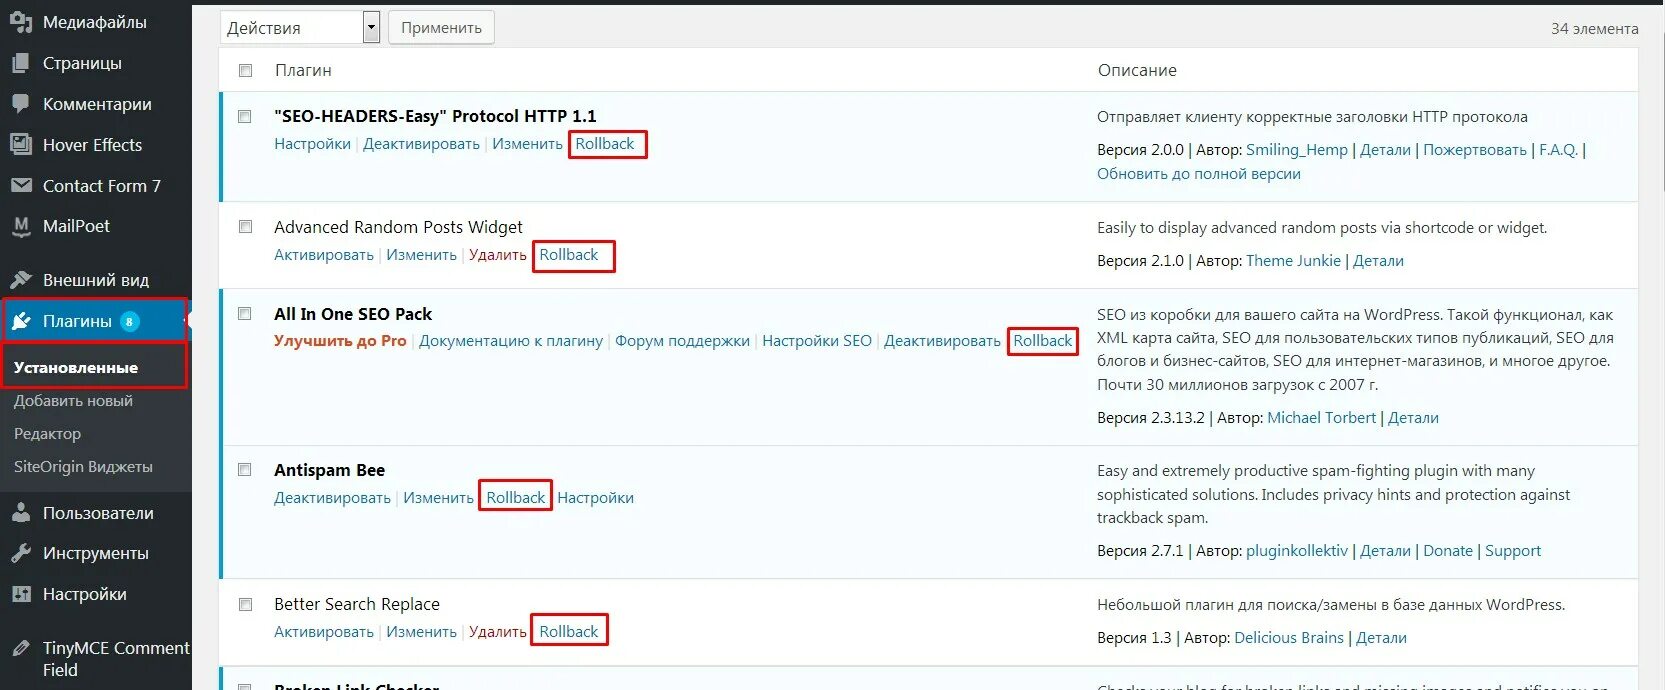Click the TinyMCE Comment Field pencil icon
1665x690 pixels.
coord(21,648)
